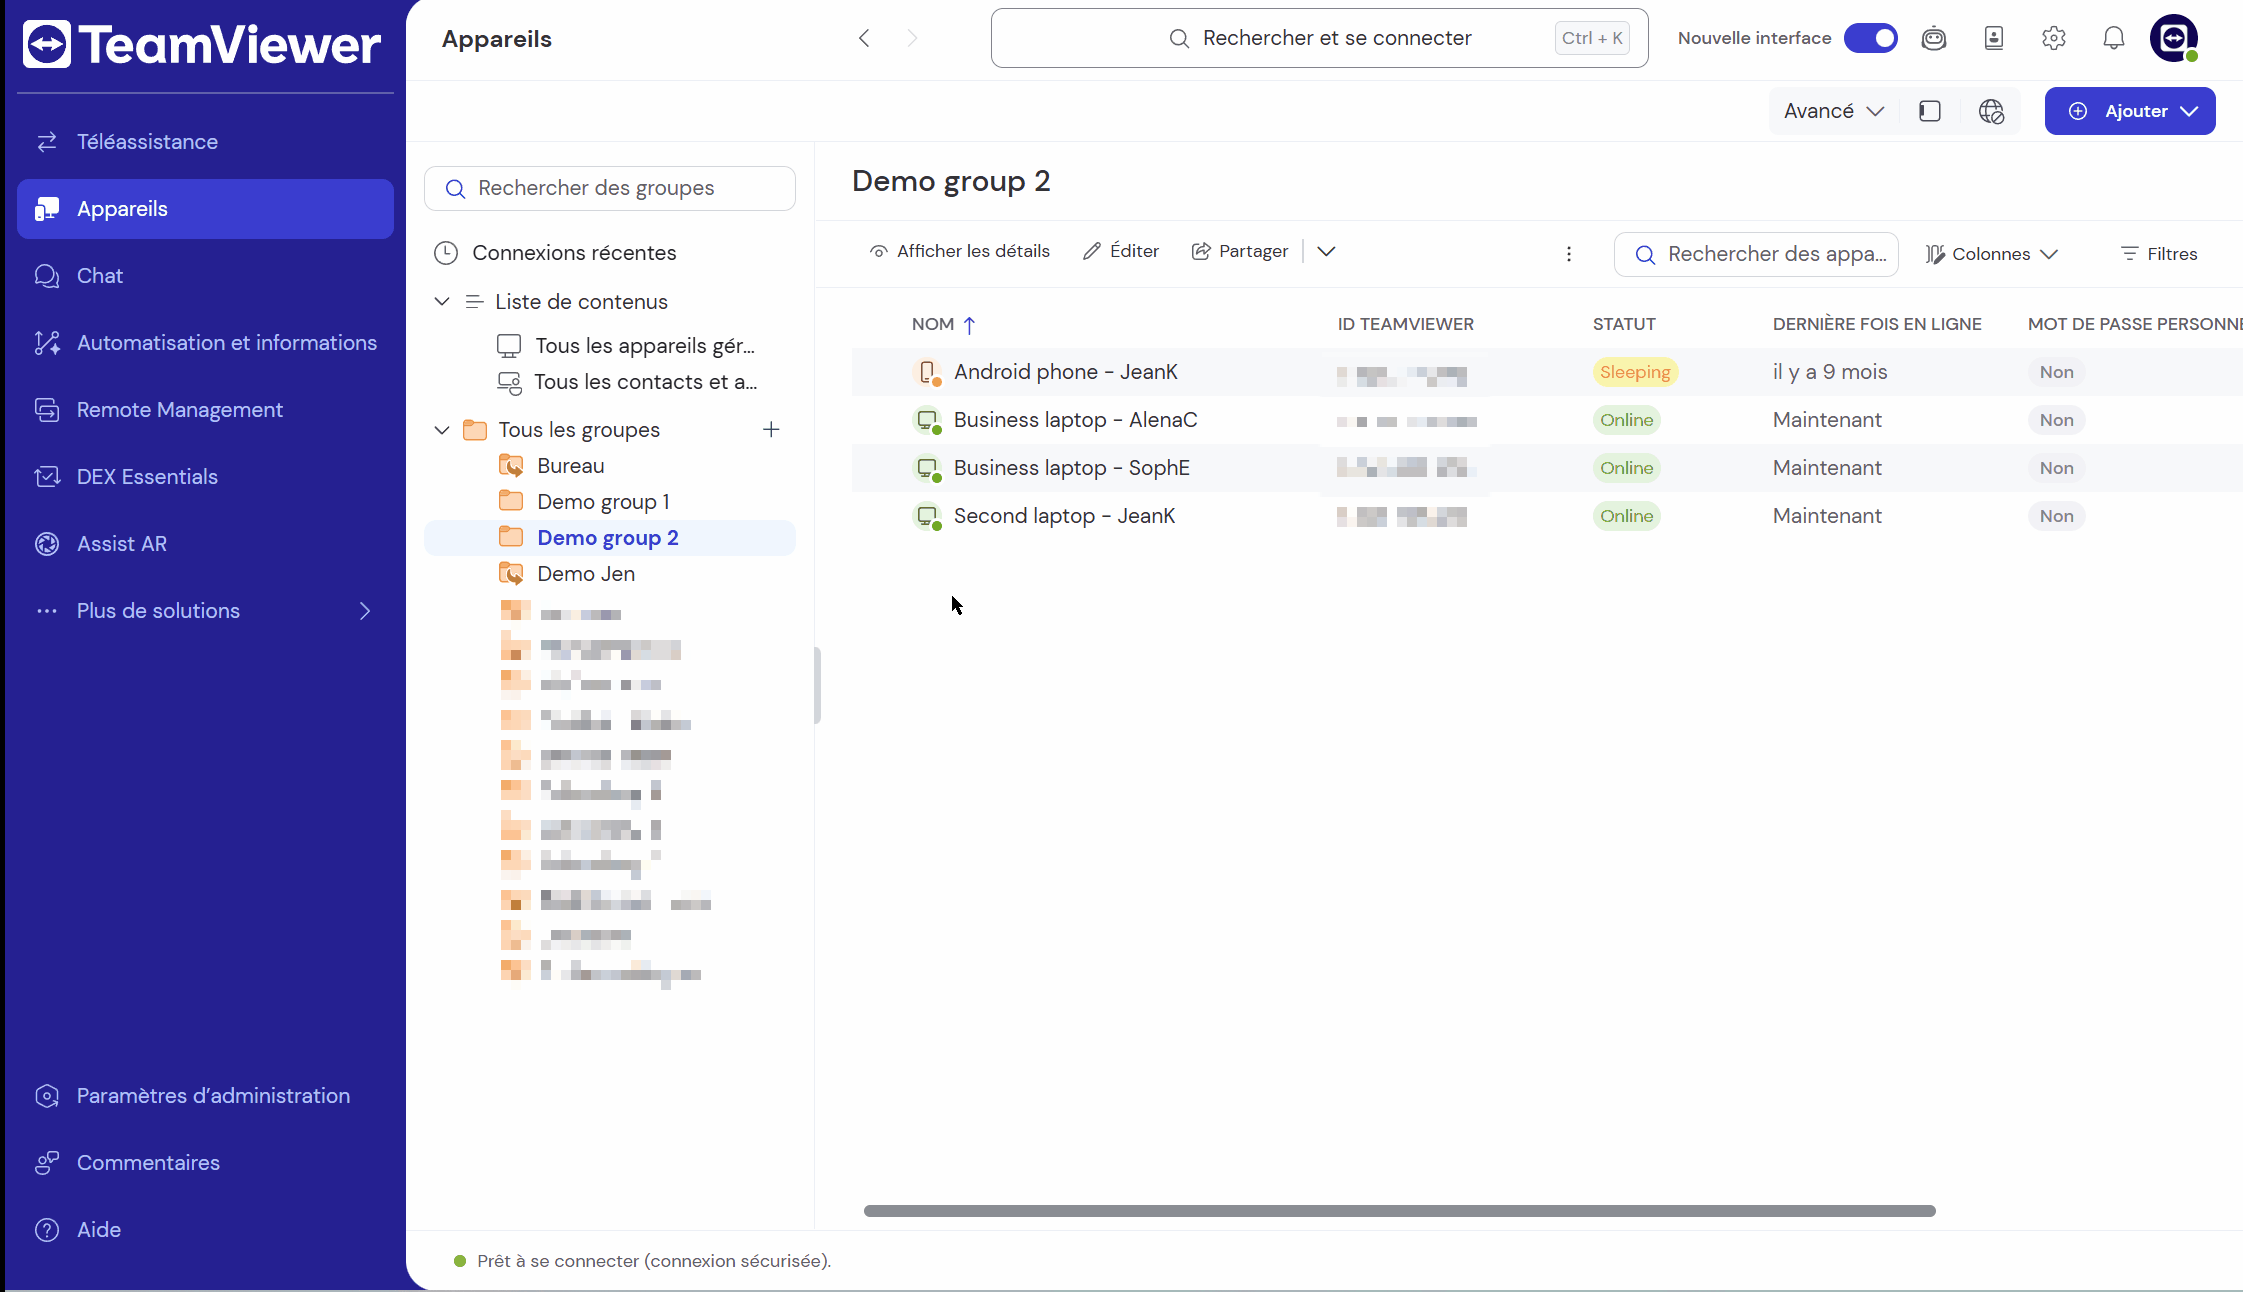
Task: Click the connection status message in footer
Action: 654,1261
